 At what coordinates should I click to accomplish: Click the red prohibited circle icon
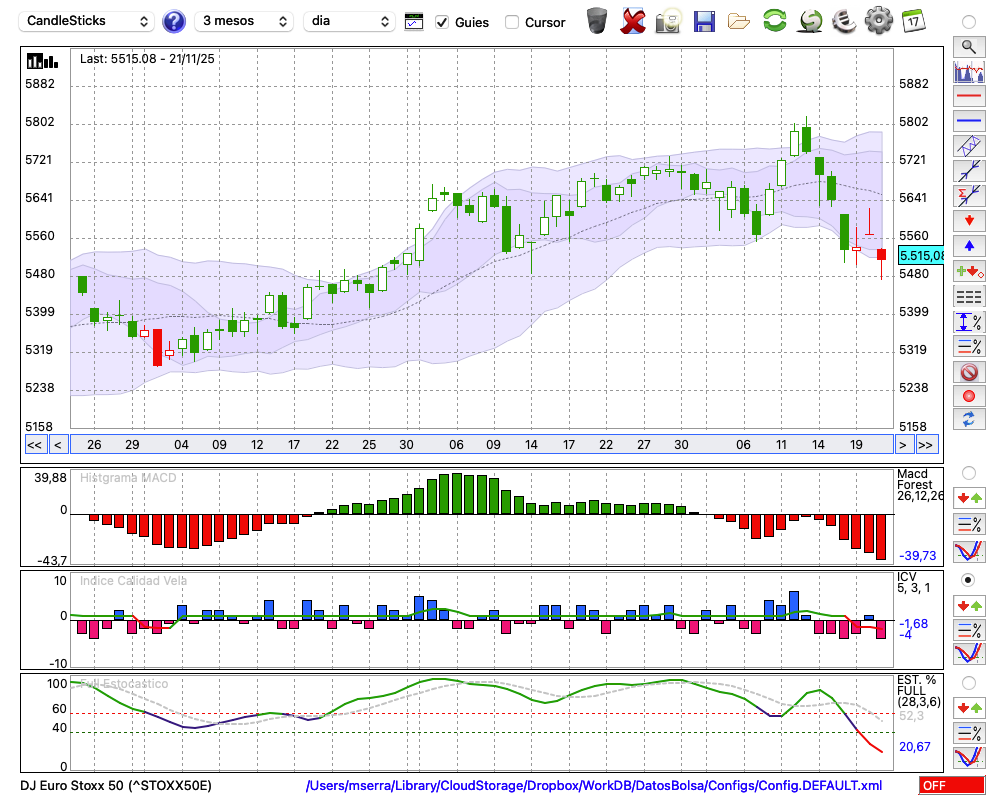[x=969, y=372]
